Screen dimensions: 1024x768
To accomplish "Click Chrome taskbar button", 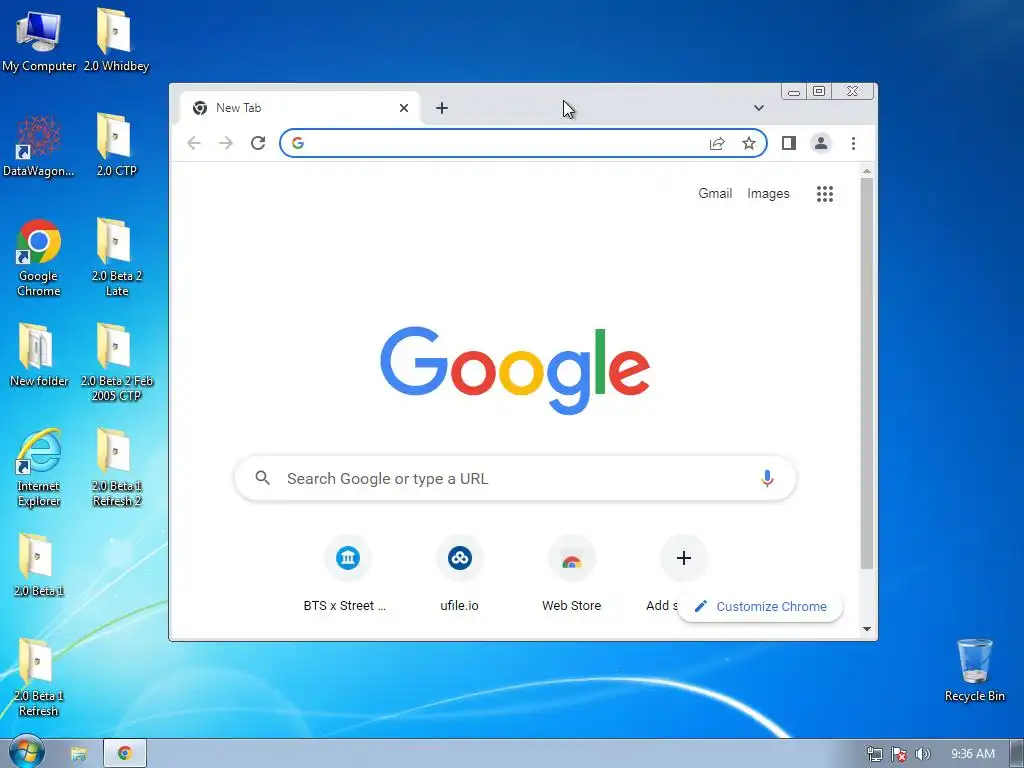I will [x=125, y=754].
